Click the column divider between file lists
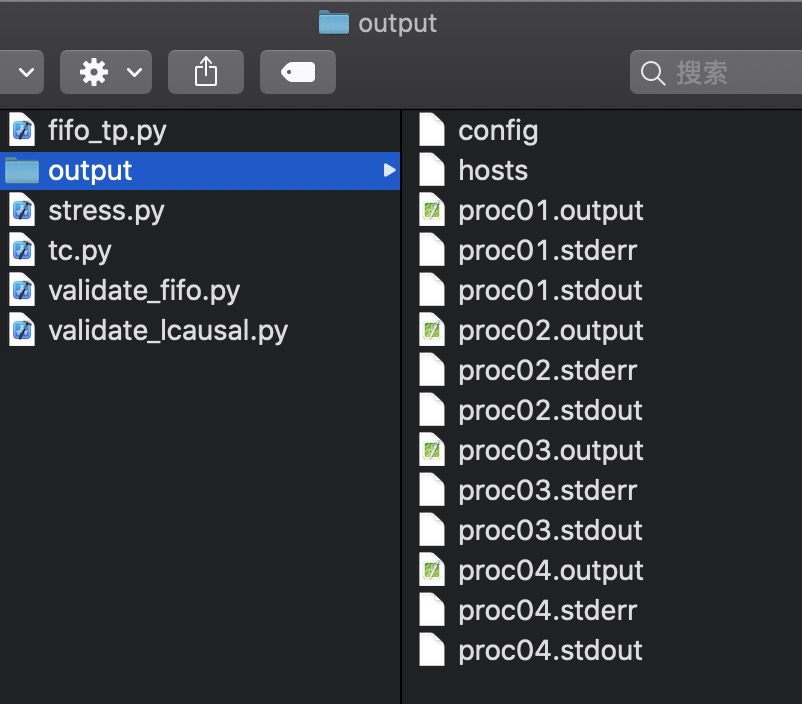The image size is (802, 704). (401, 400)
